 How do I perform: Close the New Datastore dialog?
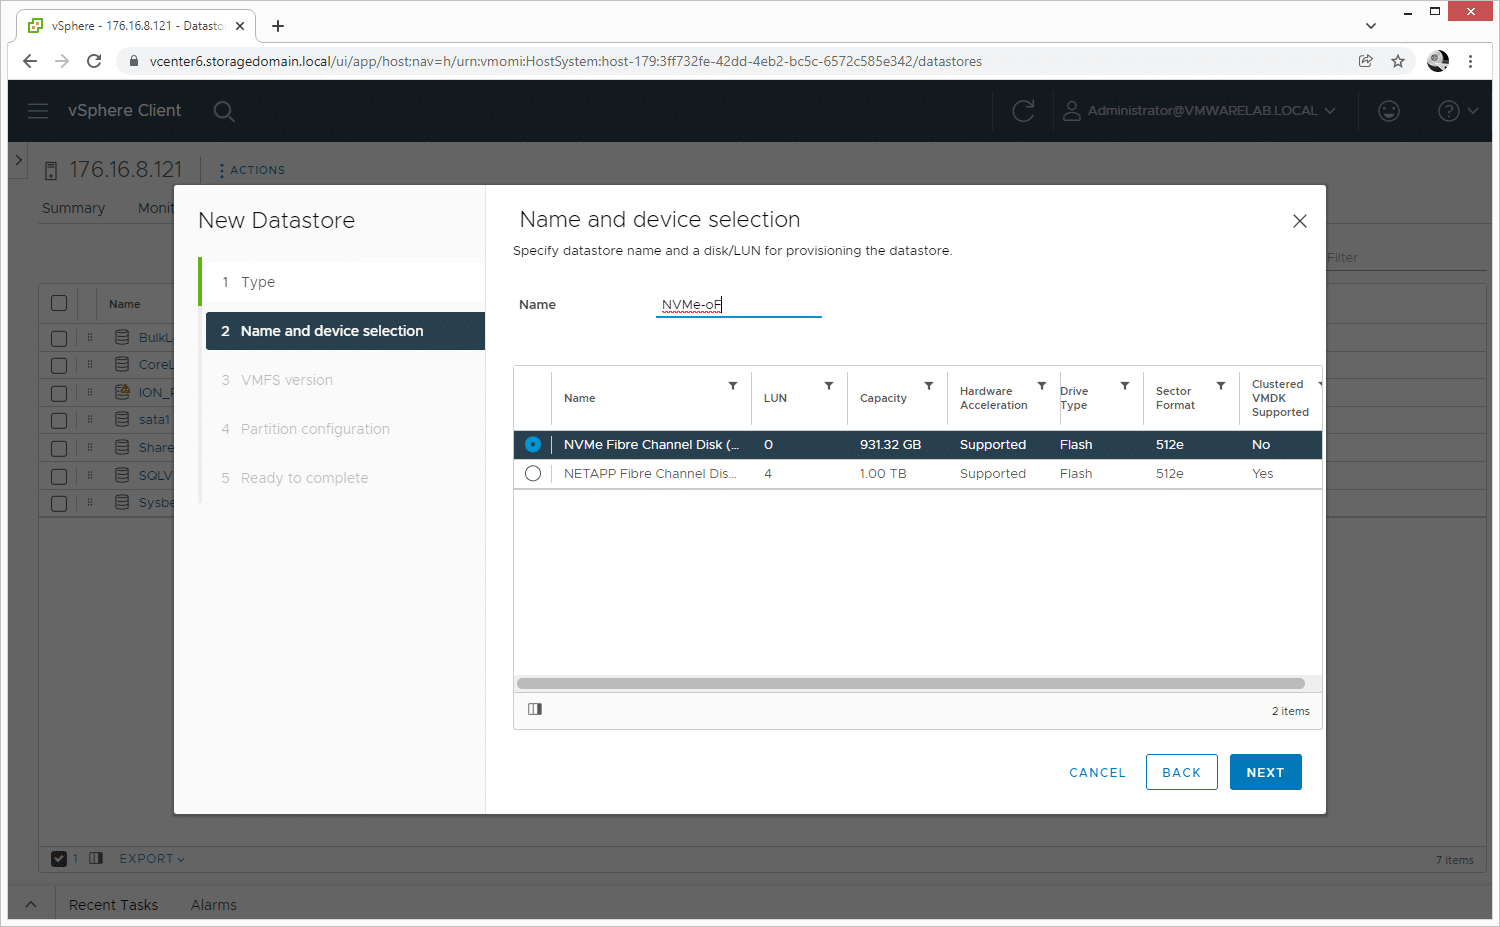(1299, 221)
